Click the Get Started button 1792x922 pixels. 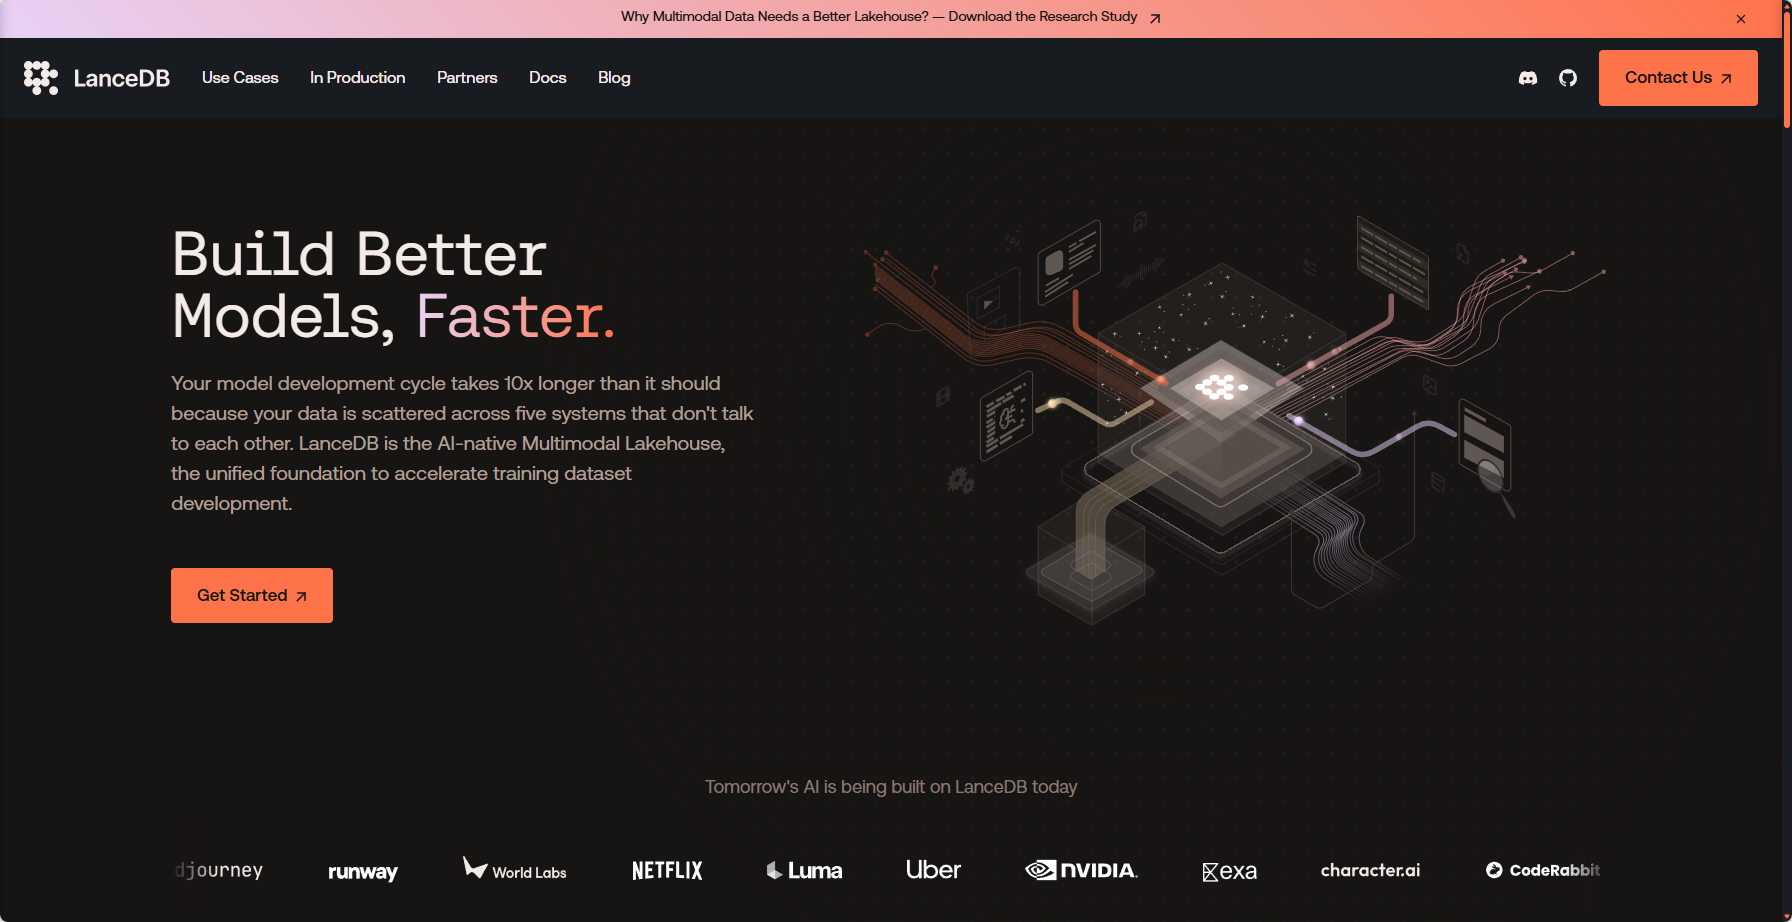point(252,596)
